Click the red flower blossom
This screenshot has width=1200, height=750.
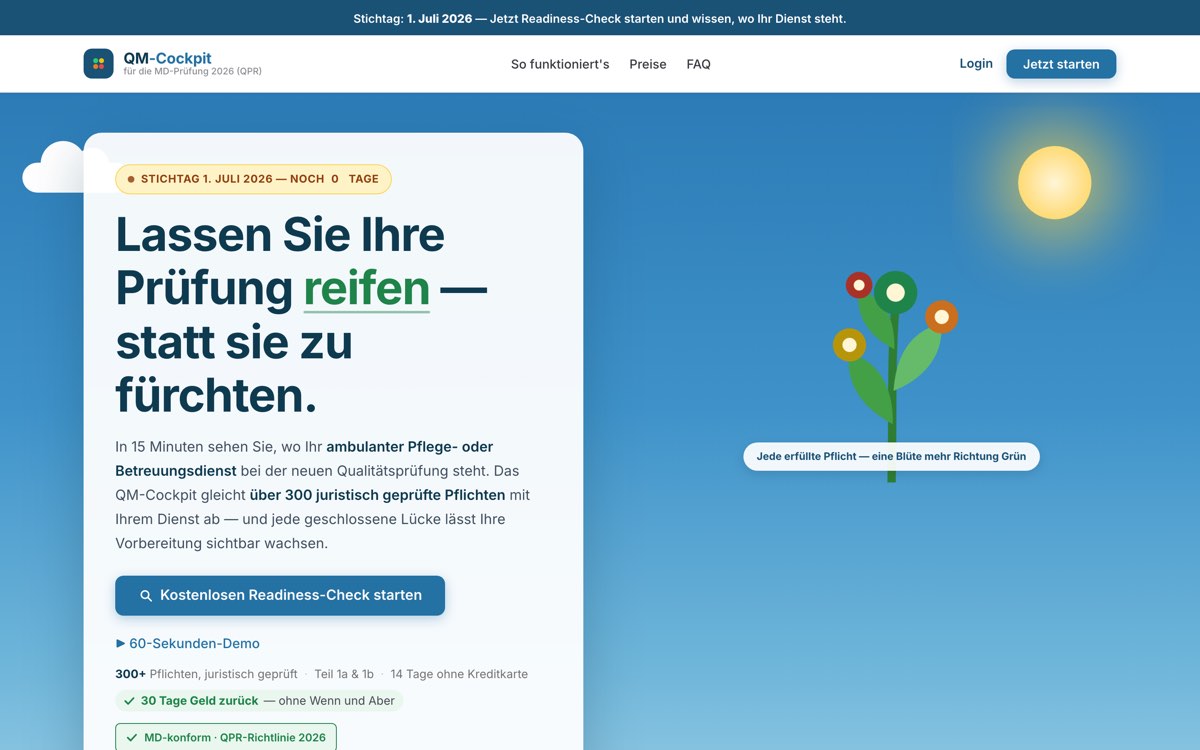pos(859,285)
